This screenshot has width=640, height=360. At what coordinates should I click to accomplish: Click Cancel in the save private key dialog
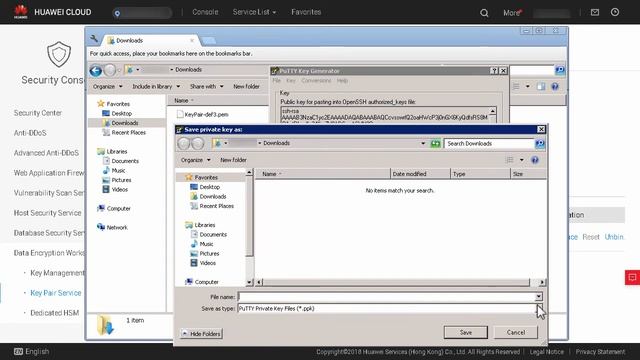516,332
